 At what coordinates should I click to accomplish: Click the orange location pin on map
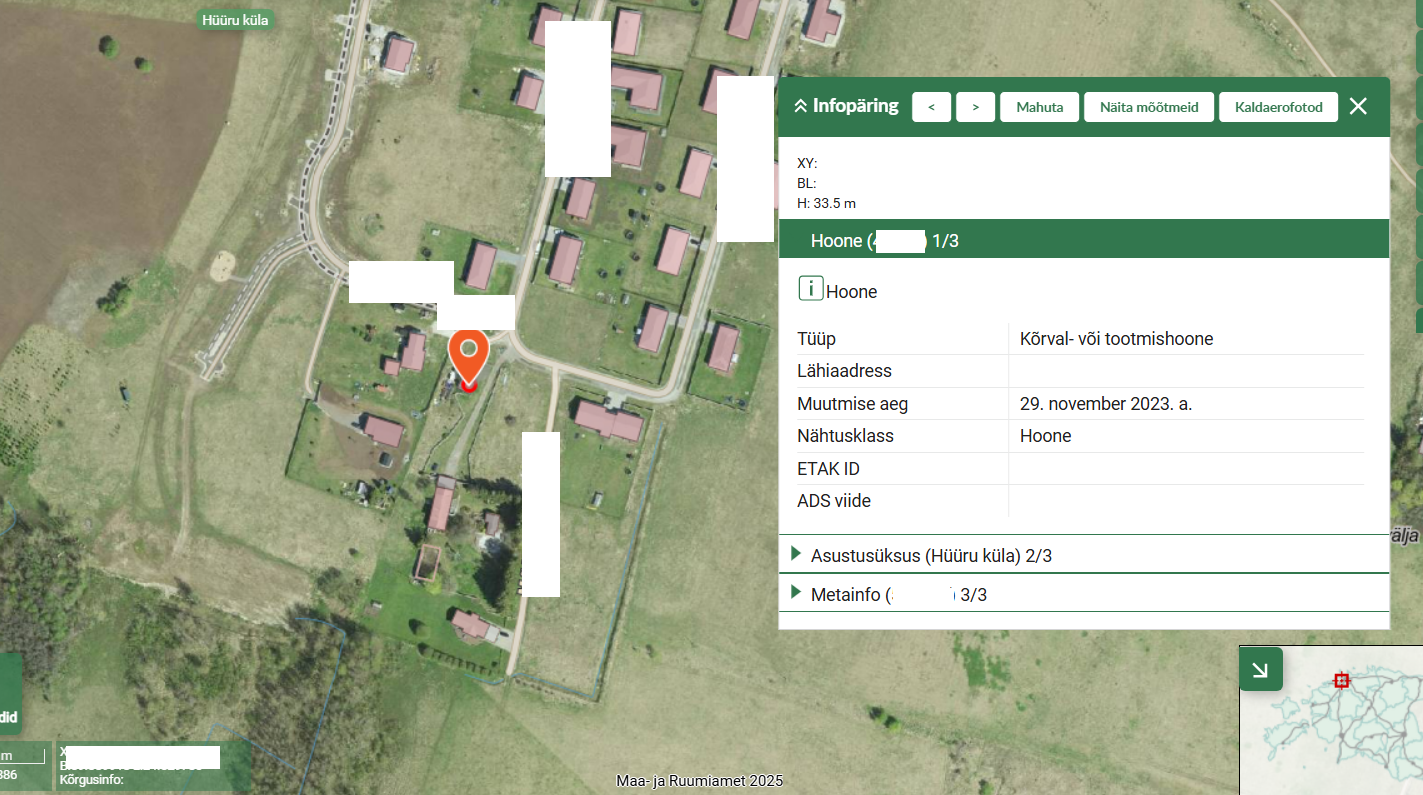pos(468,355)
